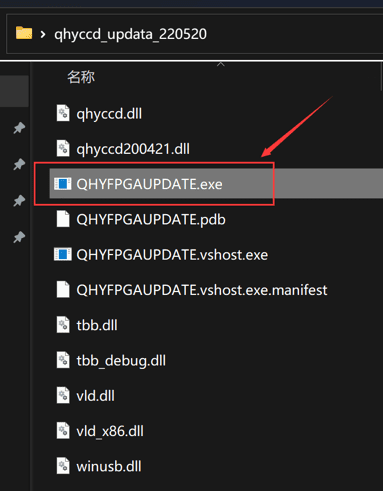Viewport: 383px width, 491px height.
Task: Select the tbb_debug.dll file name
Action: click(x=121, y=361)
